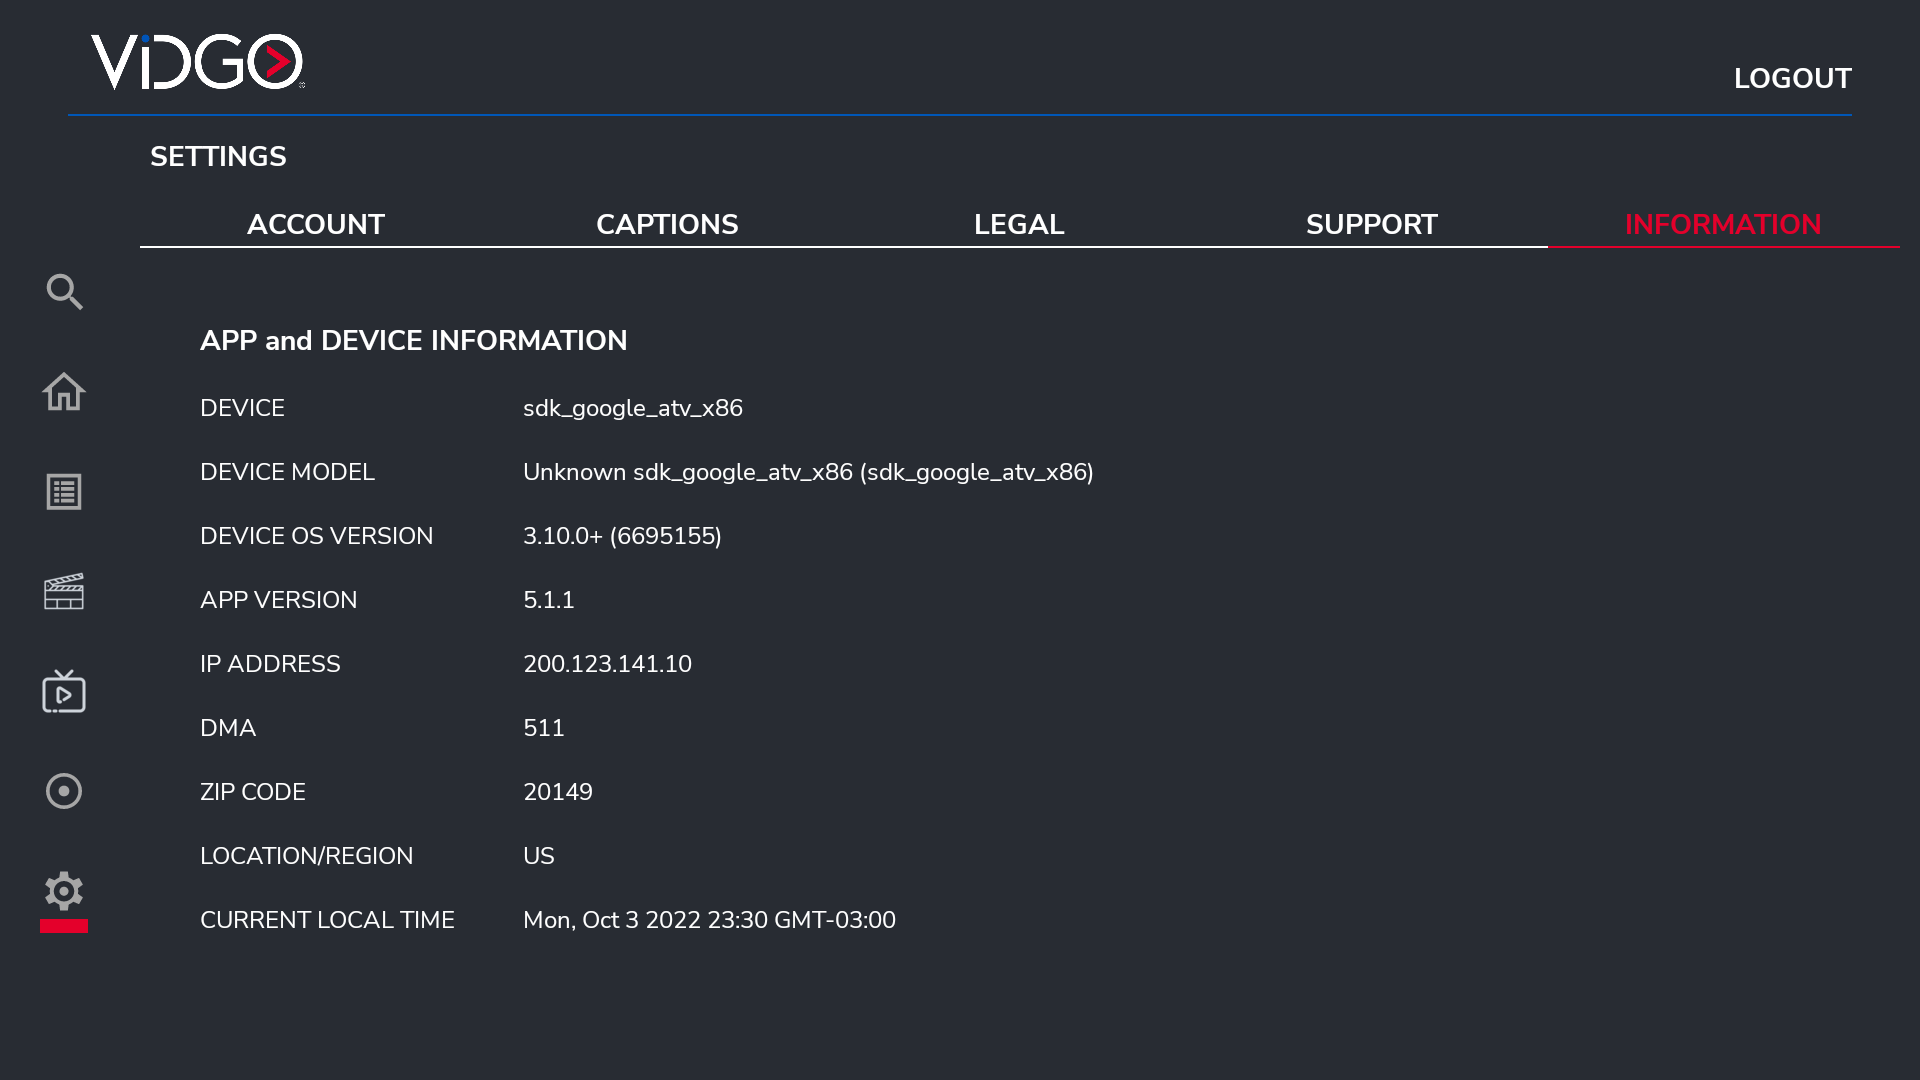Click the App Version value 5.1.1
The height and width of the screenshot is (1080, 1920).
(x=548, y=600)
